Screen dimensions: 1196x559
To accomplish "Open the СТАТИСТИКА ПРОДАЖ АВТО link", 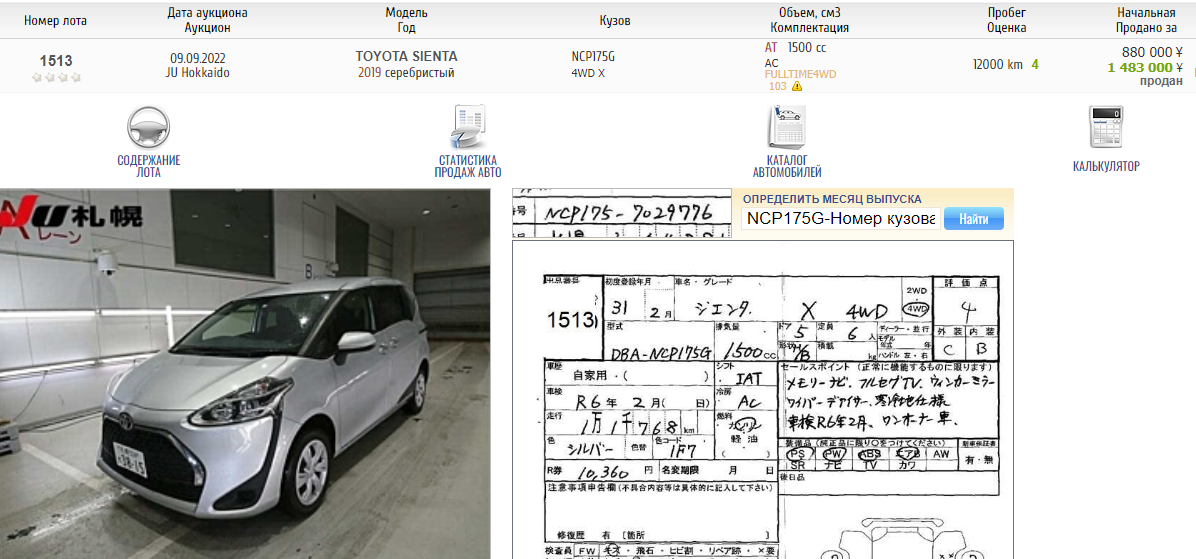I will [468, 166].
